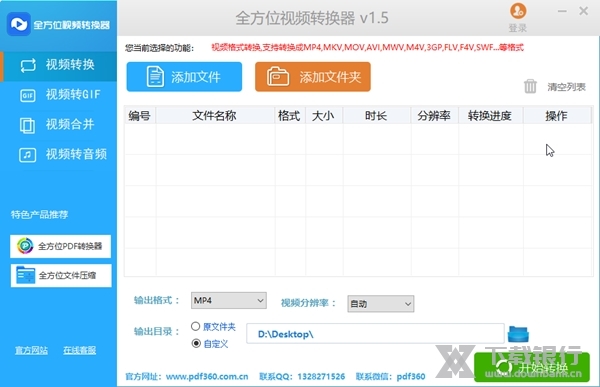Click the 分辨率 column header

point(434,116)
